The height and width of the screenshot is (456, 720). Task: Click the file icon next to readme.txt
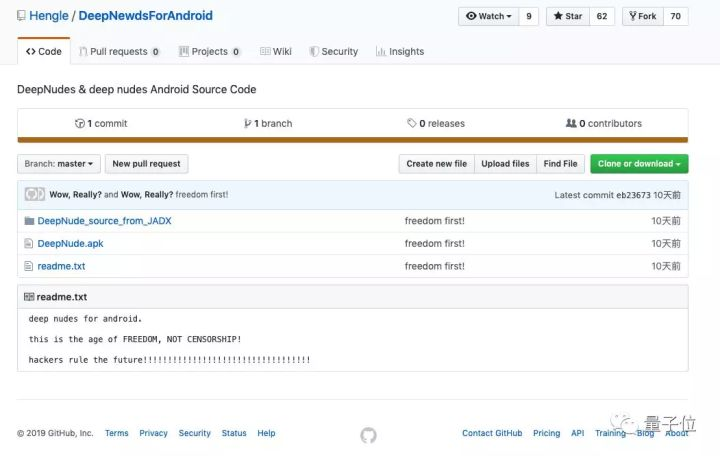click(x=29, y=266)
